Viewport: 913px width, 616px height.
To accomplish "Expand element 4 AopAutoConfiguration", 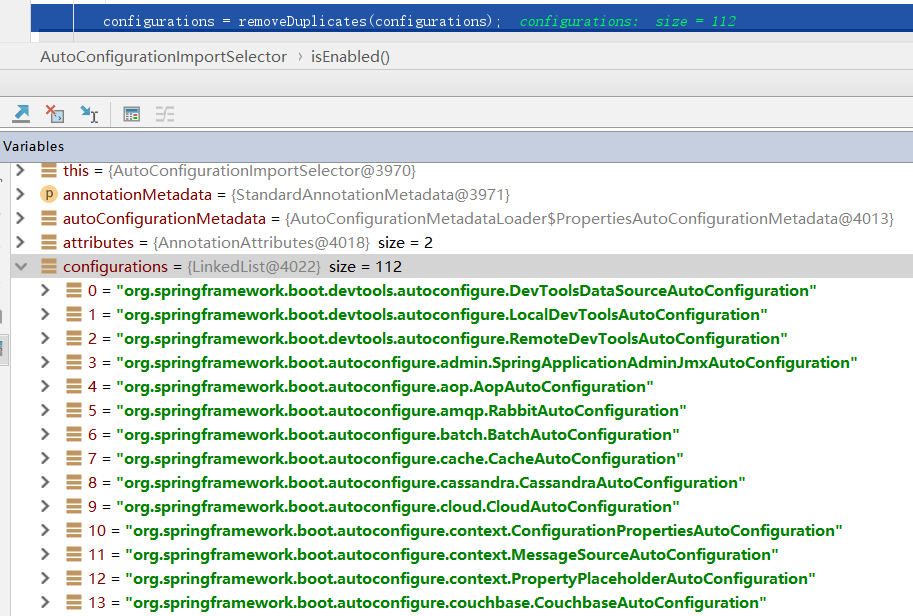I will [45, 385].
